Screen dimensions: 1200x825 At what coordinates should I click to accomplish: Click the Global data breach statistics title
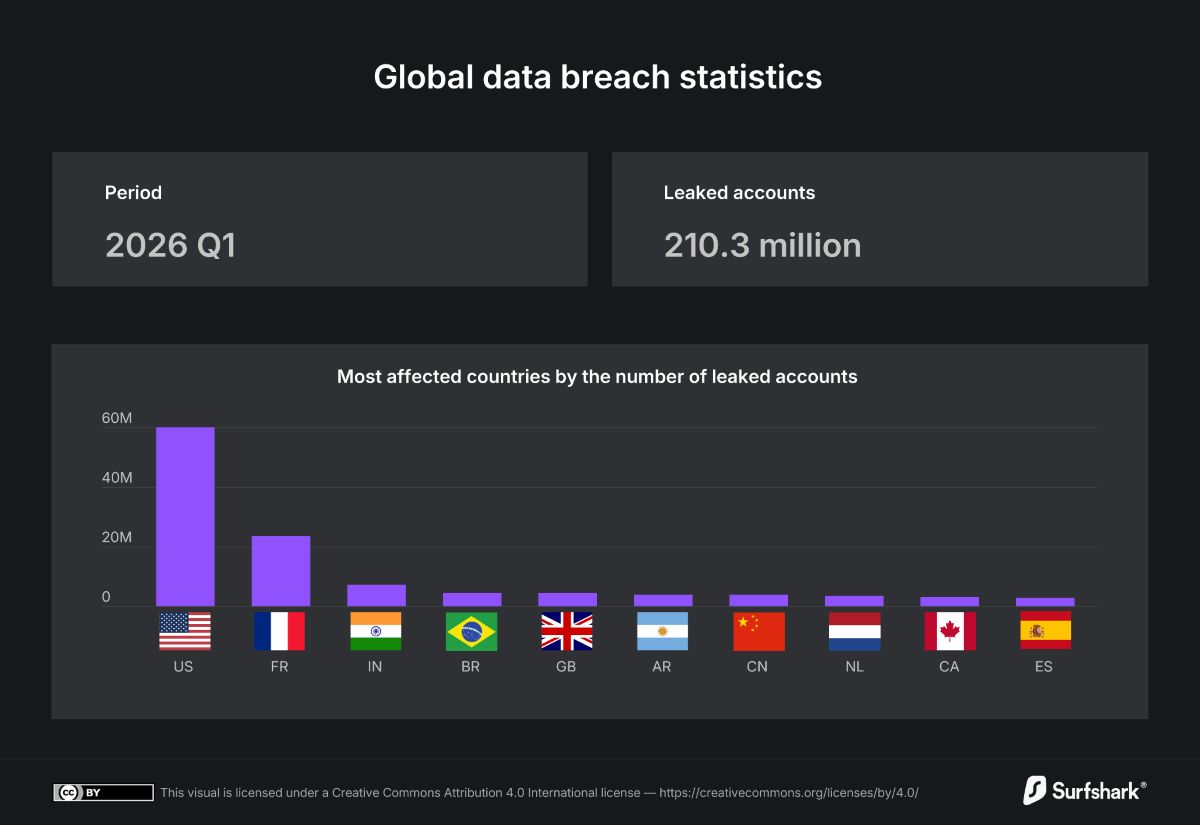[x=598, y=77]
